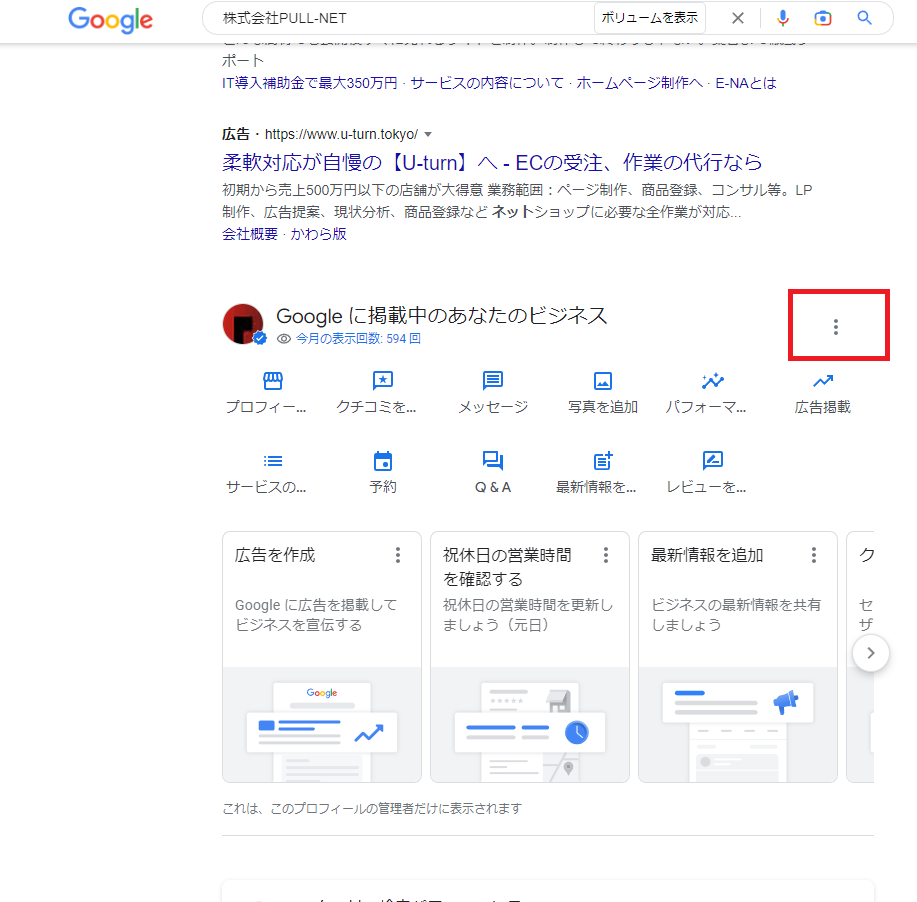Open the ホームページ制作へ link

tap(639, 83)
